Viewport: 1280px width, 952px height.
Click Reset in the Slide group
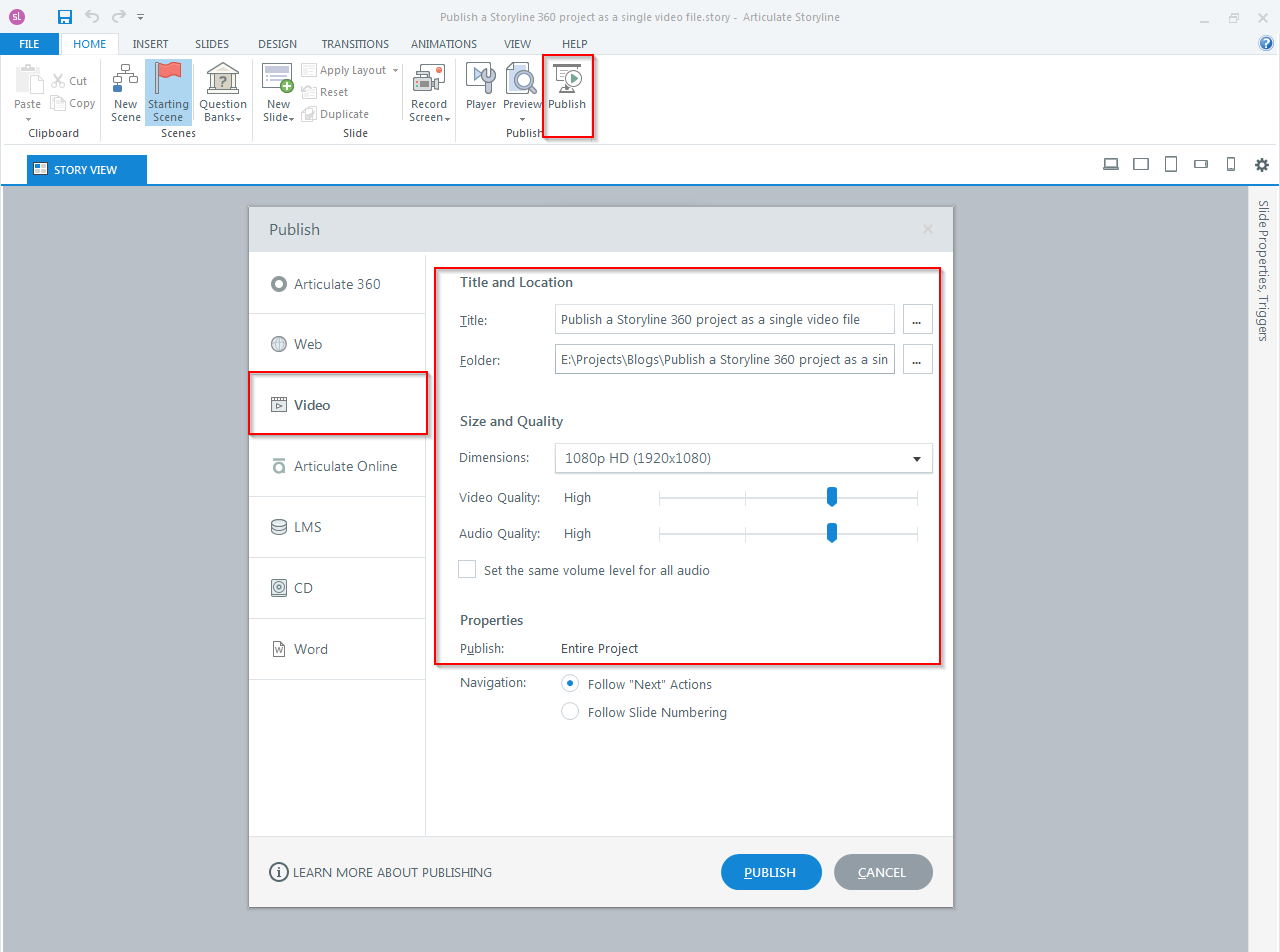[324, 92]
